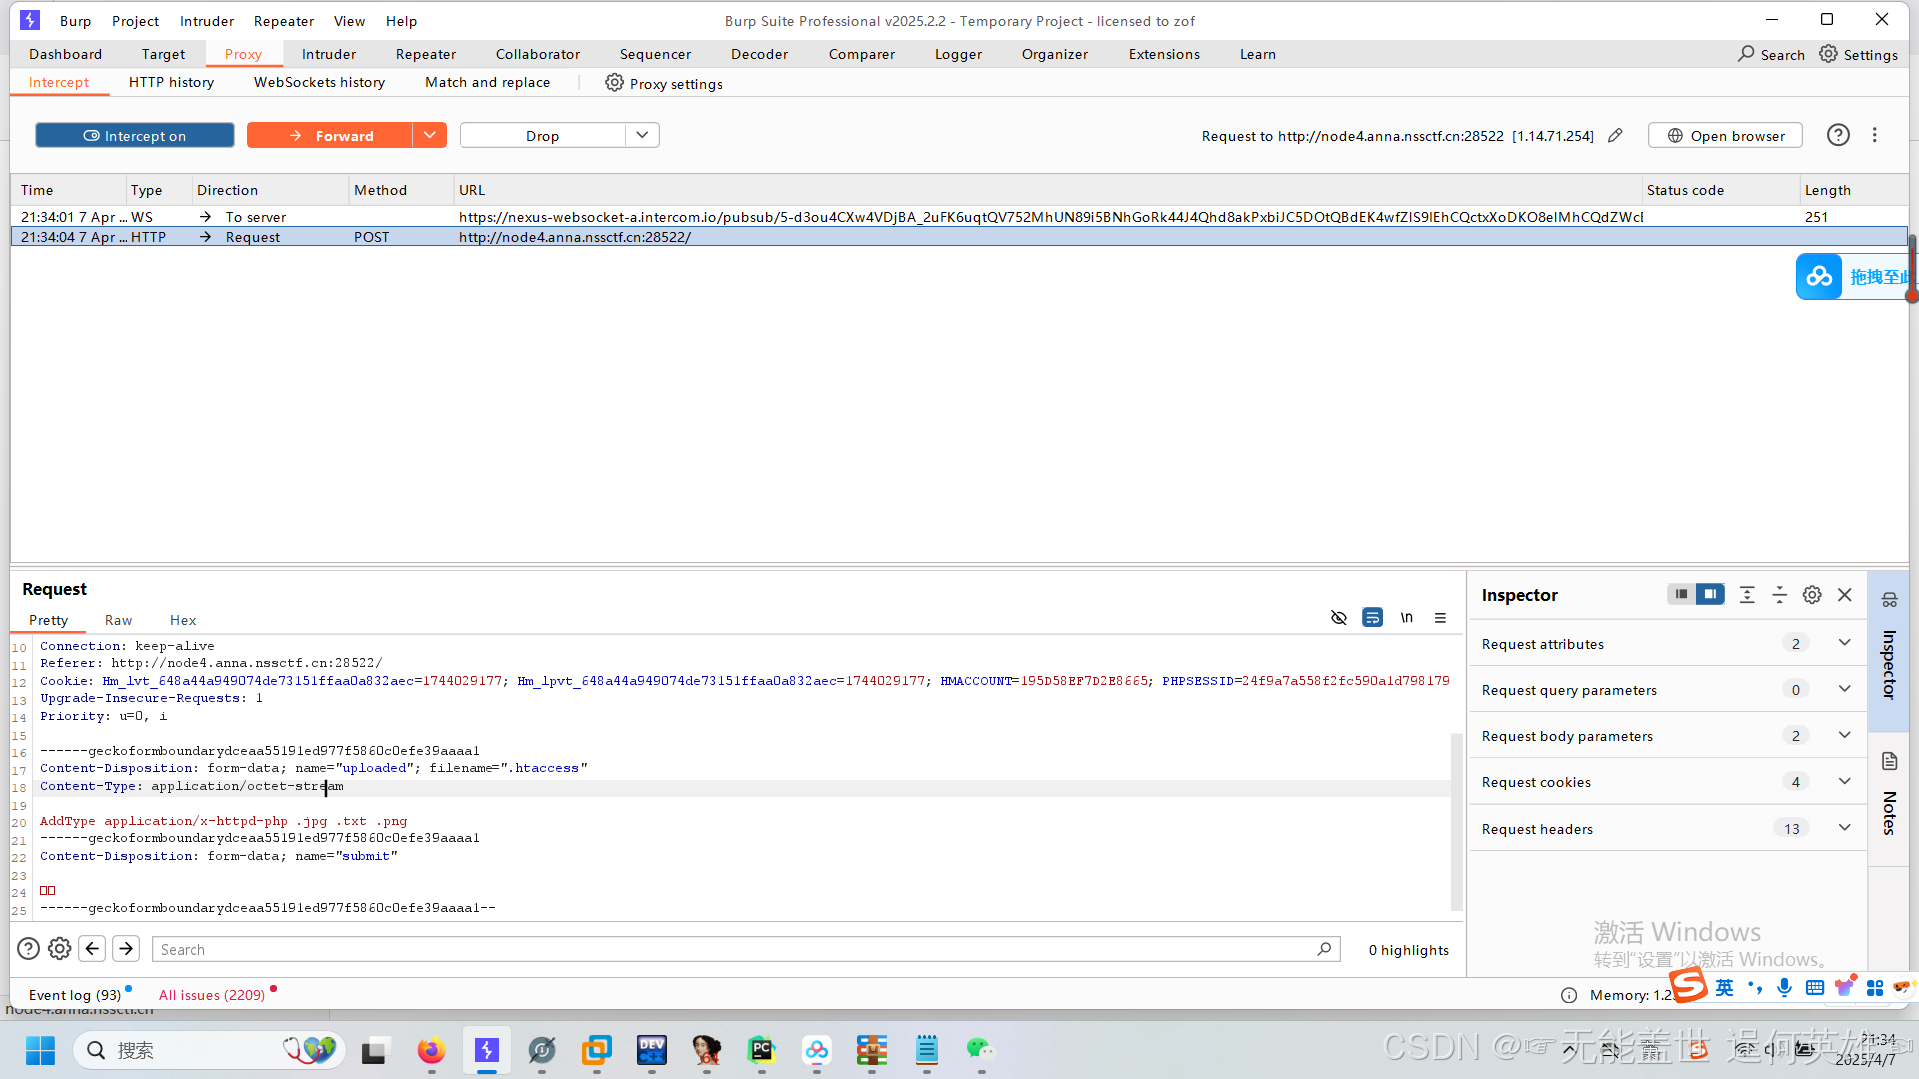This screenshot has height=1079, width=1919.
Task: Edit target host with pencil icon
Action: point(1615,136)
